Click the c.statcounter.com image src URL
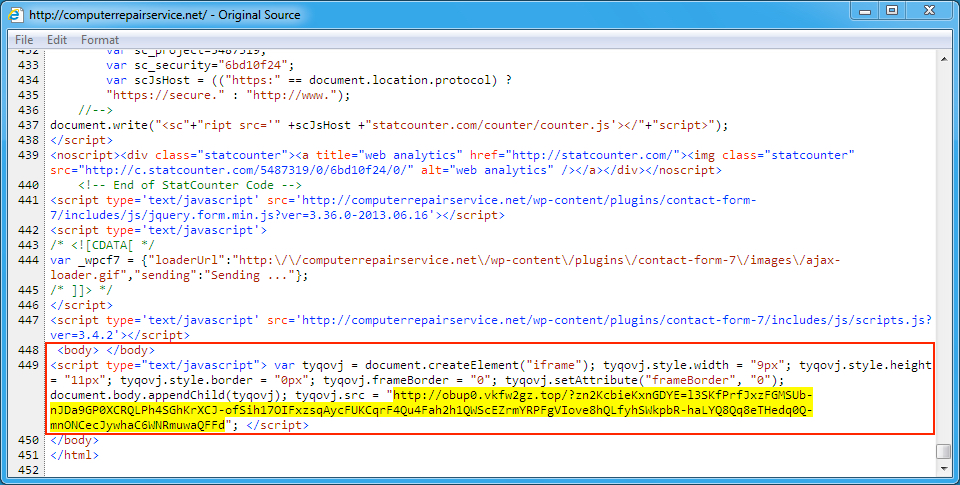This screenshot has width=960, height=485. (246, 170)
